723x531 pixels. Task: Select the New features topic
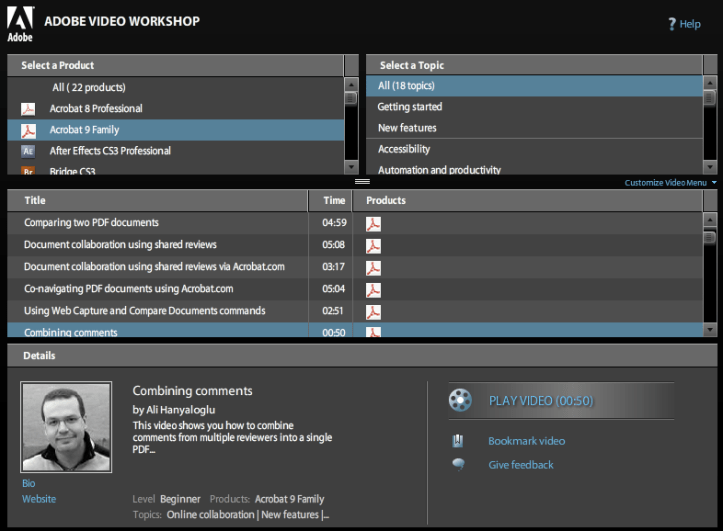pos(534,128)
